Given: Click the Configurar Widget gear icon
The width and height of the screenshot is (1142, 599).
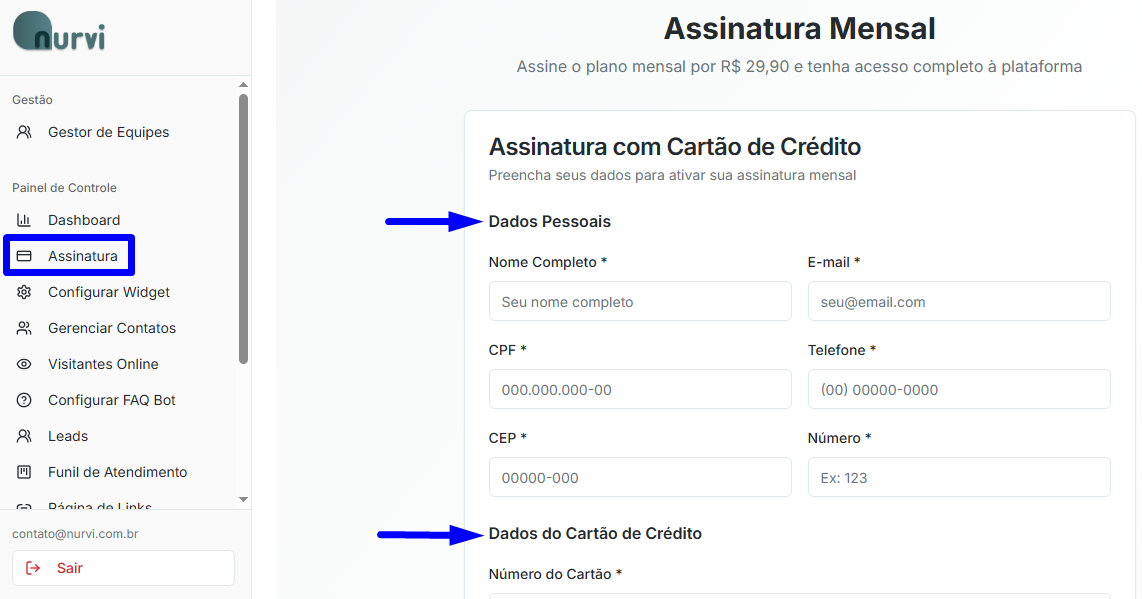Looking at the screenshot, I should coord(25,292).
